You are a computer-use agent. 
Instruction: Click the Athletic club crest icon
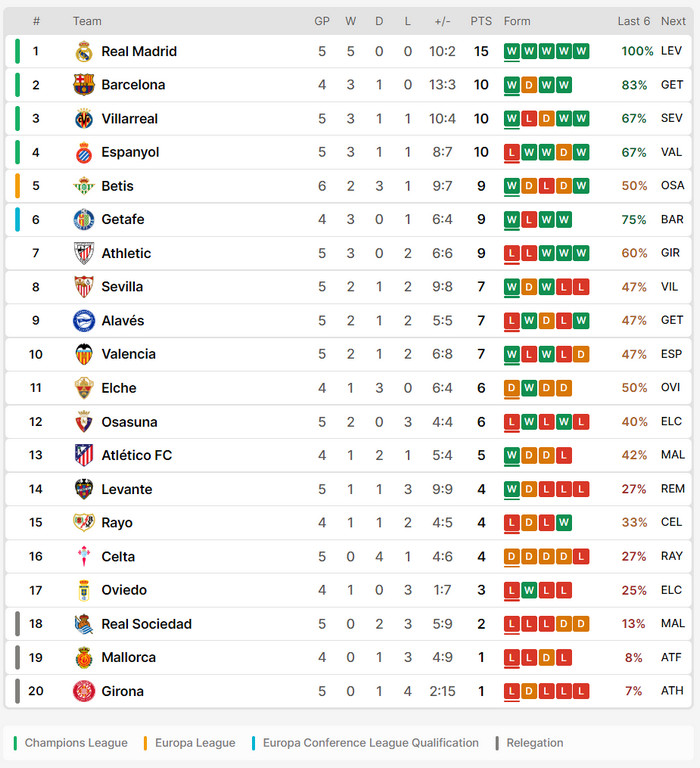pos(84,253)
